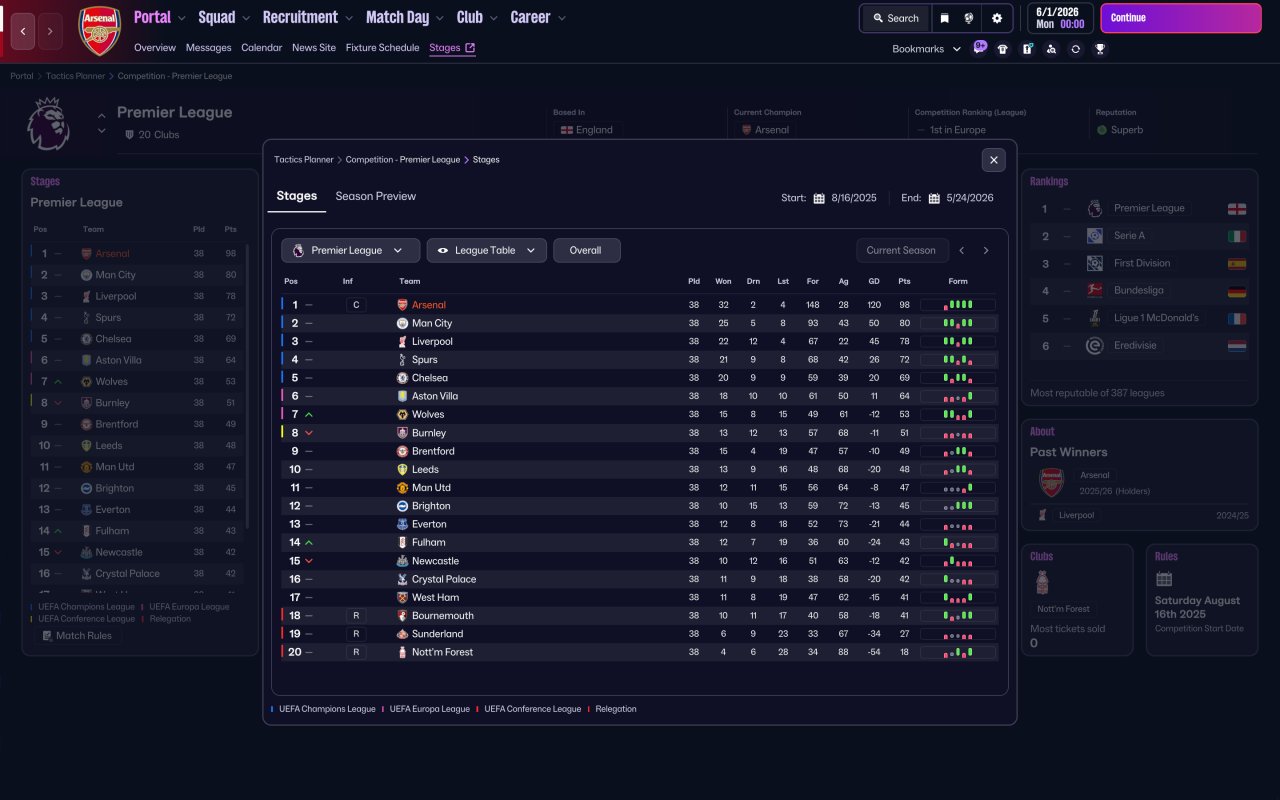
Task: Click Chelsea's crest in the modal table
Action: [x=402, y=378]
